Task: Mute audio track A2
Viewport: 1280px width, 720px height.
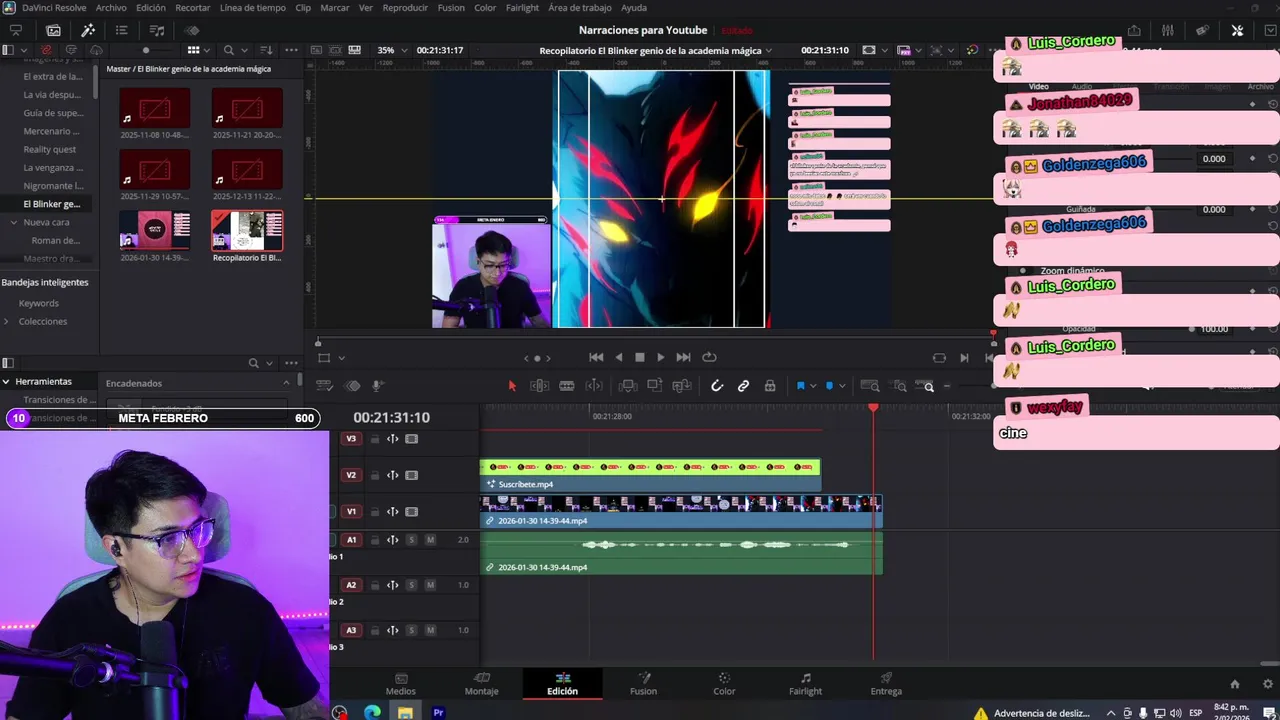Action: pyautogui.click(x=430, y=585)
